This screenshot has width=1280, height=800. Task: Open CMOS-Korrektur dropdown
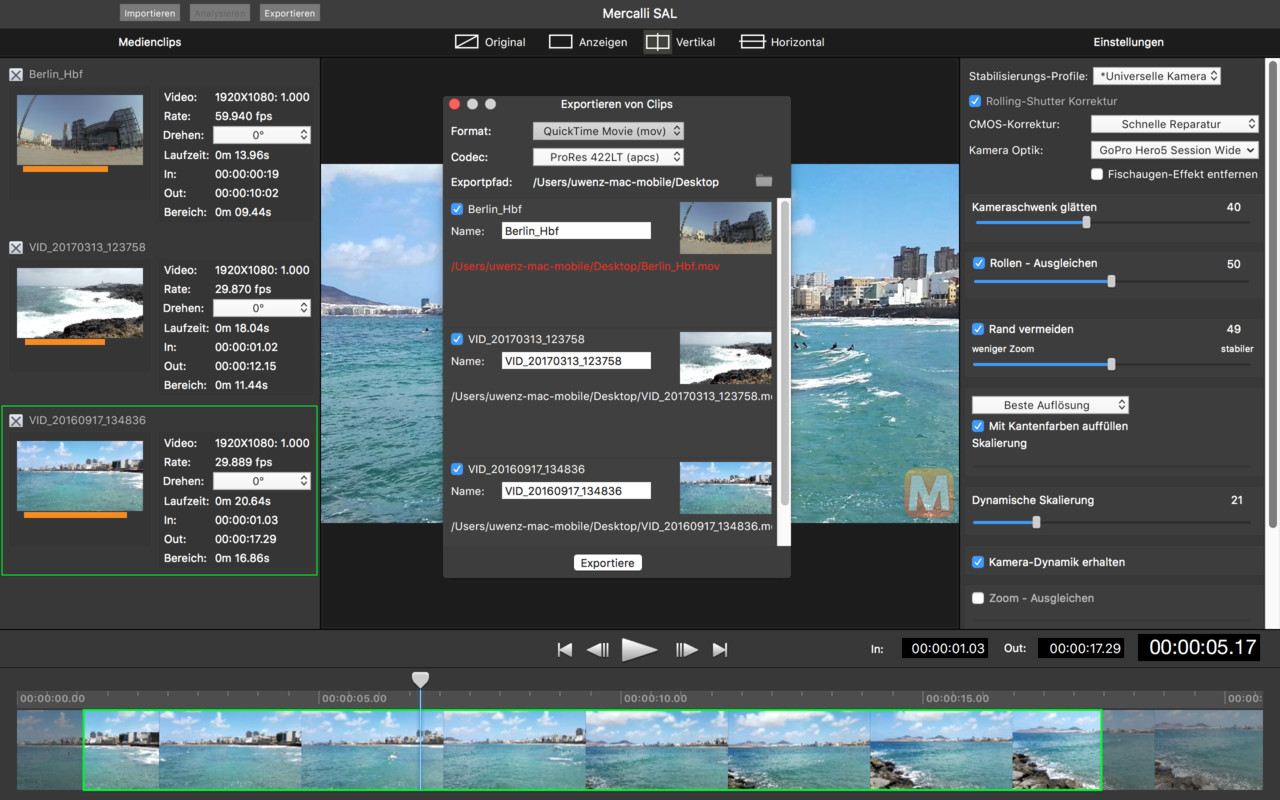click(1174, 124)
